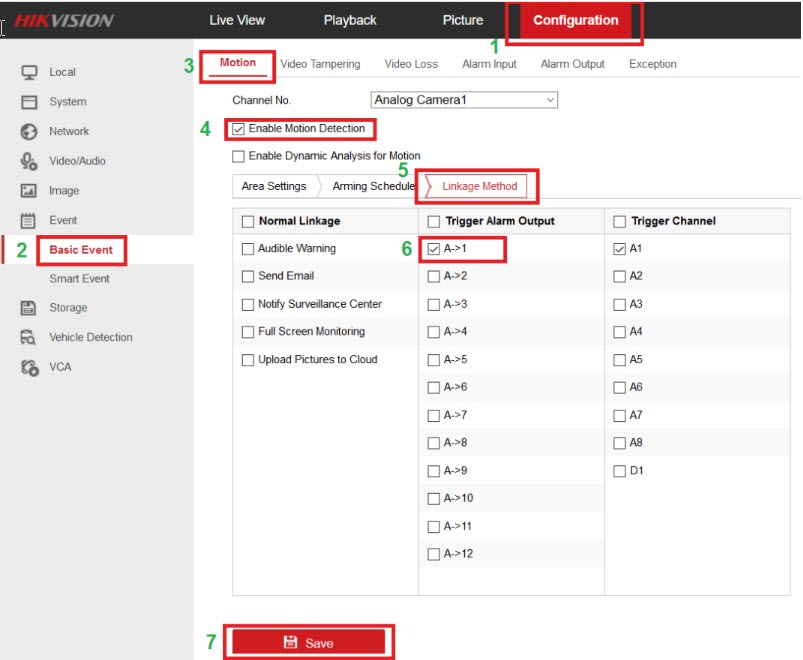This screenshot has width=803, height=660.
Task: Click the Local monitor icon in sidebar
Action: pos(29,72)
